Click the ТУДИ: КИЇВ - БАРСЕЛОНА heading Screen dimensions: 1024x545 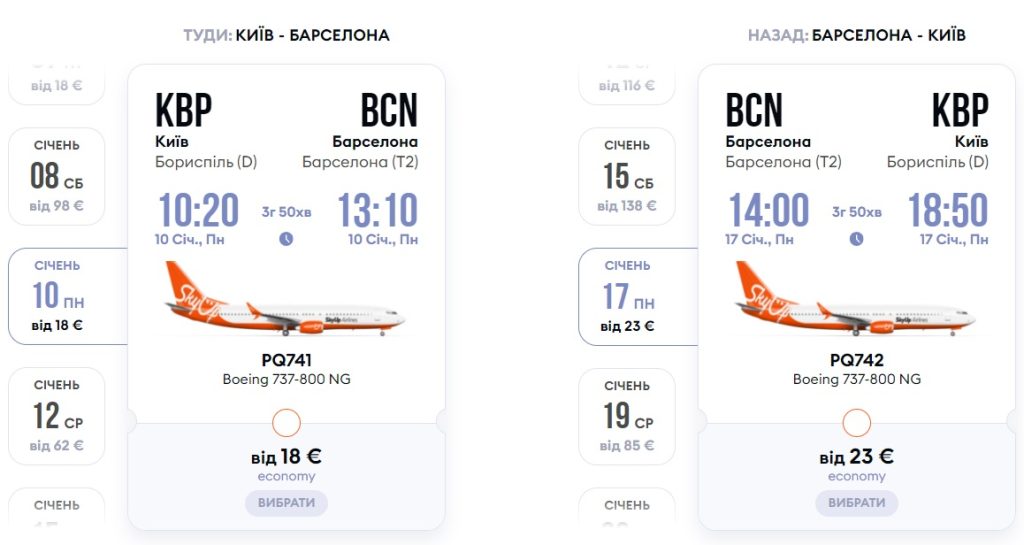click(286, 36)
